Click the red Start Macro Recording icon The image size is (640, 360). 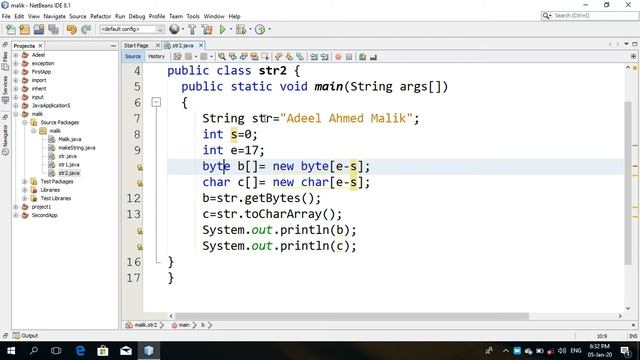(338, 57)
